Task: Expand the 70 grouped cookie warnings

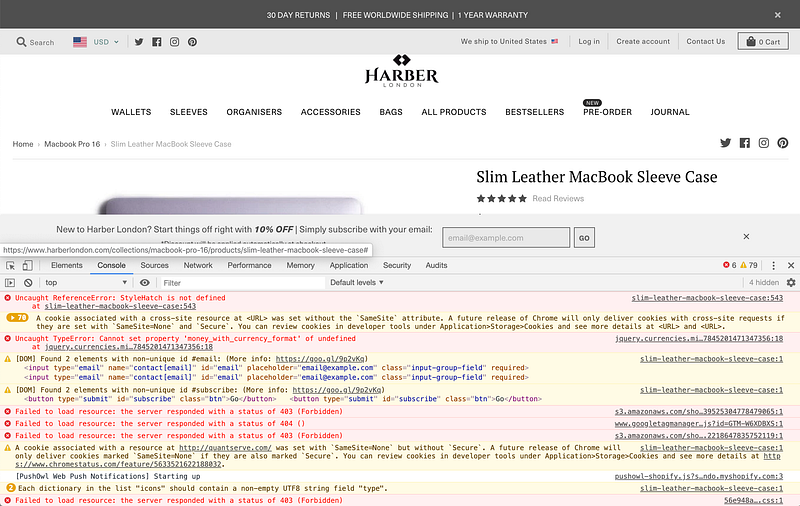Action: tap(18, 317)
